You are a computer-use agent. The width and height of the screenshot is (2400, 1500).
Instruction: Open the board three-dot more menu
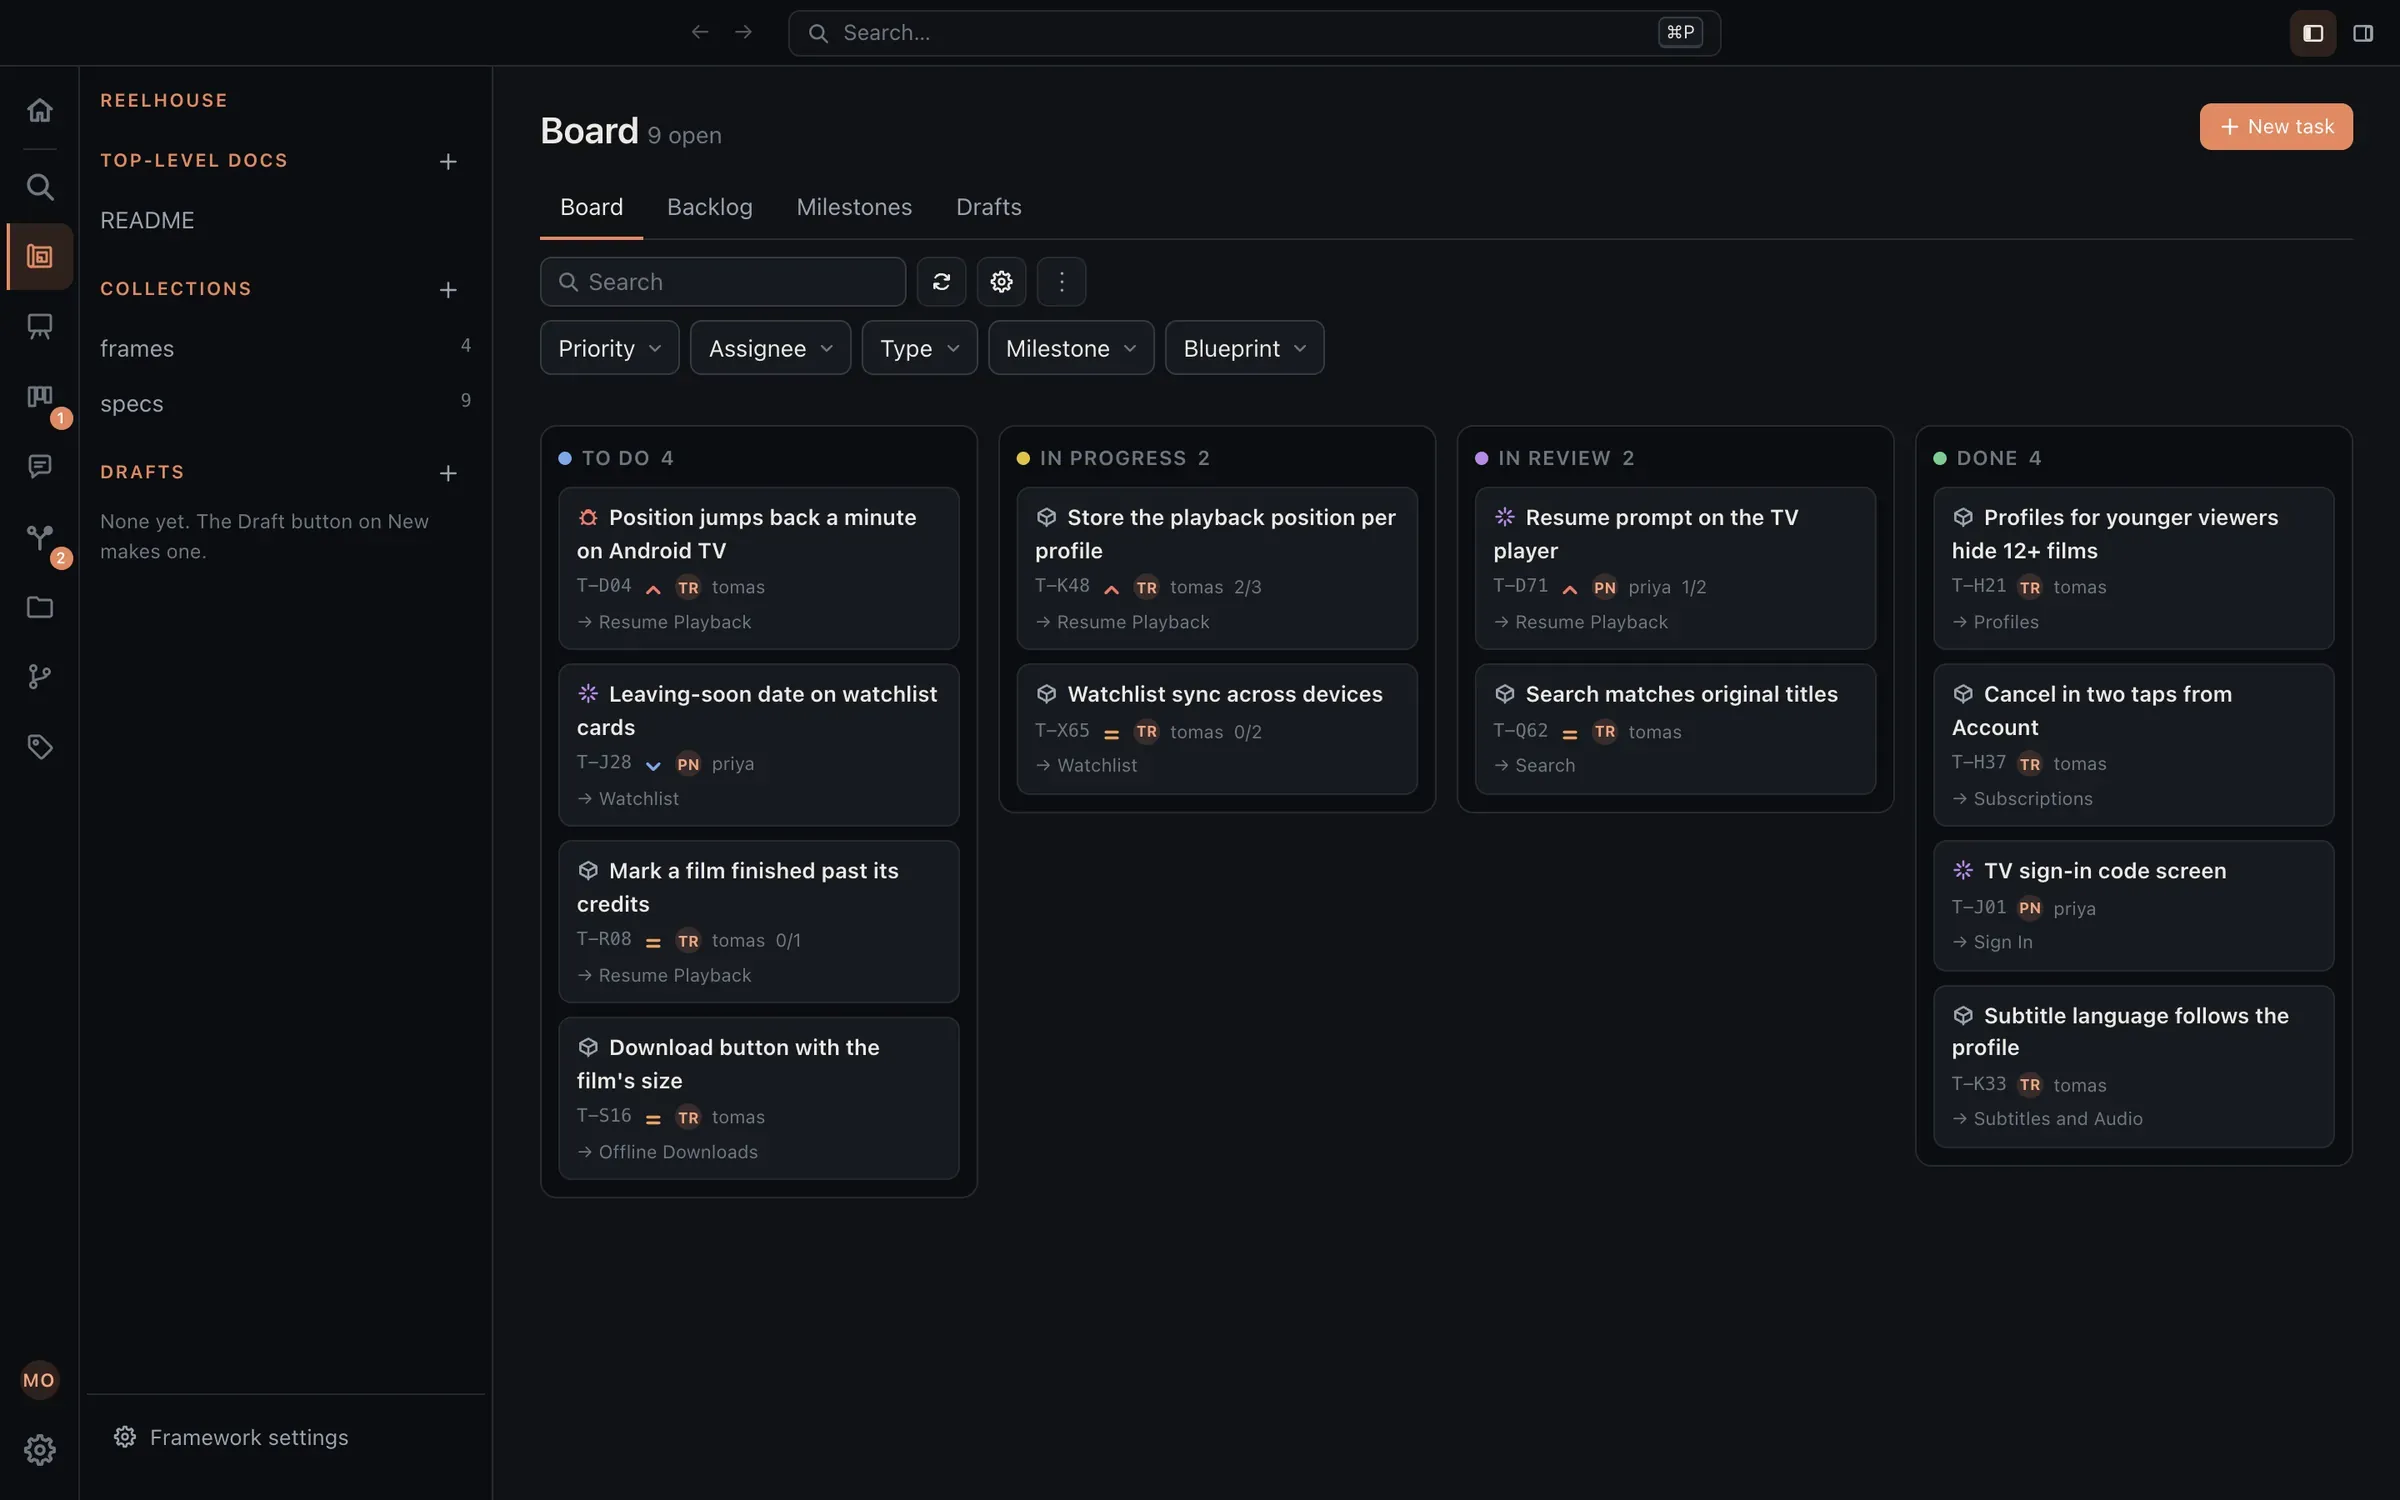tap(1061, 282)
